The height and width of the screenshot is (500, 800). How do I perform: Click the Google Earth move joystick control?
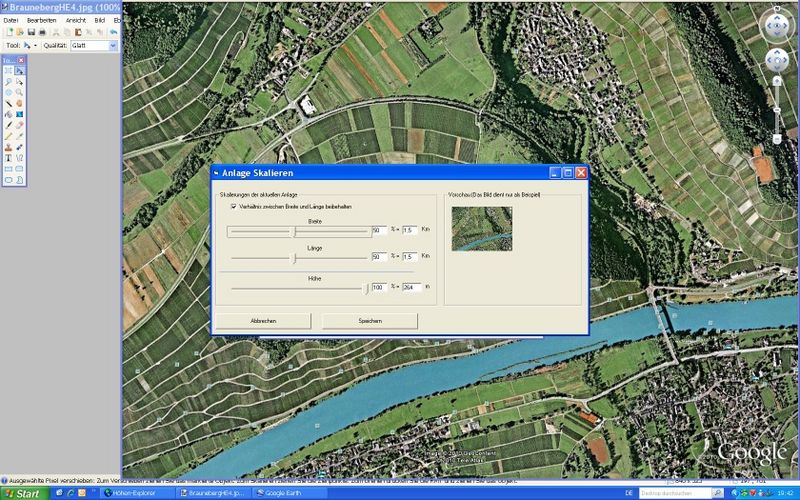(x=777, y=61)
